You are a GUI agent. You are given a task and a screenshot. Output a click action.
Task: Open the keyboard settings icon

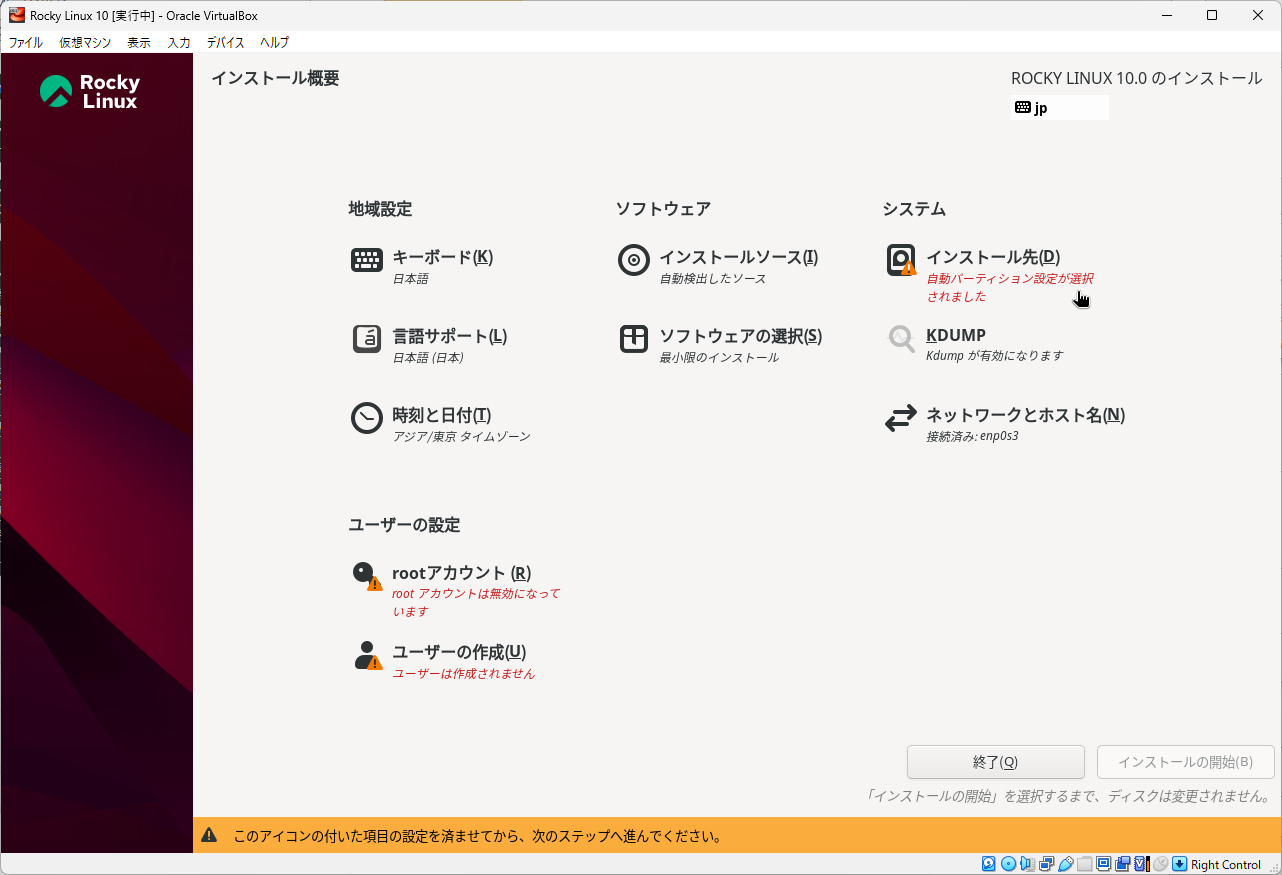pyautogui.click(x=367, y=260)
